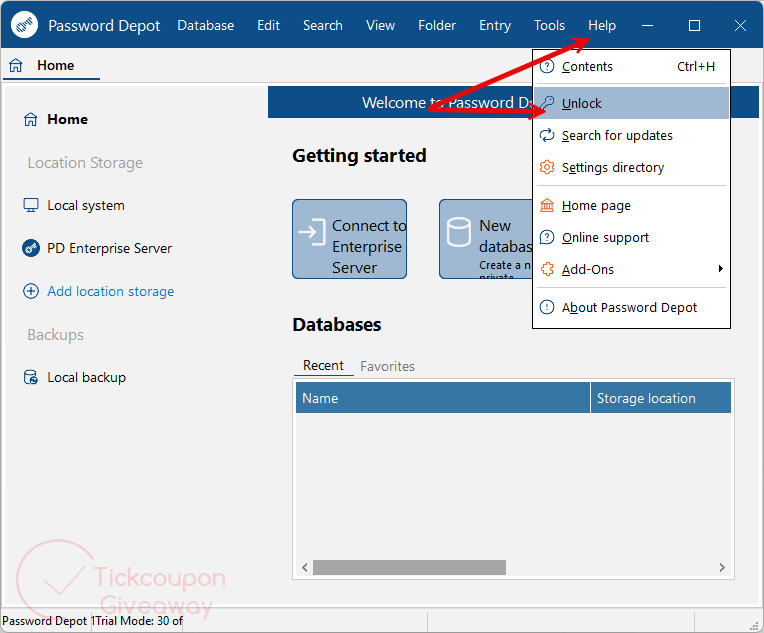This screenshot has height=633, width=764.
Task: Click the Home house icon in sidebar
Action: point(30,119)
